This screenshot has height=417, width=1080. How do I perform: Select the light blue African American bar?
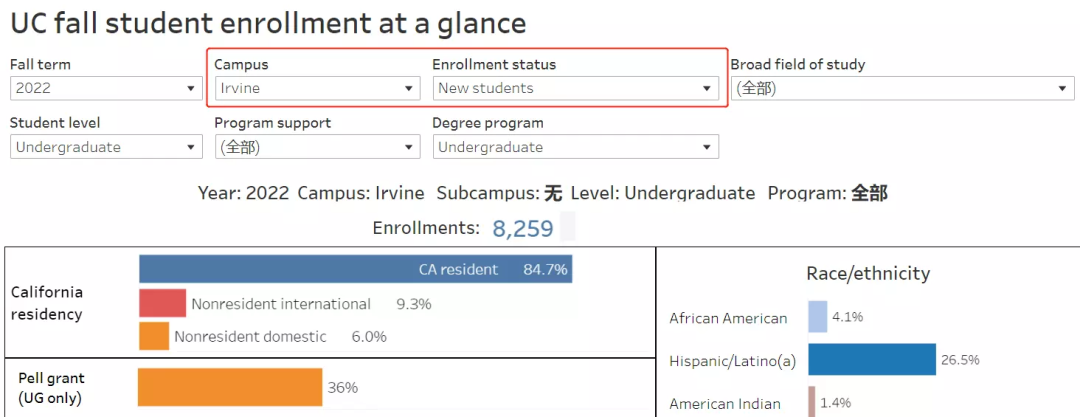(x=817, y=317)
